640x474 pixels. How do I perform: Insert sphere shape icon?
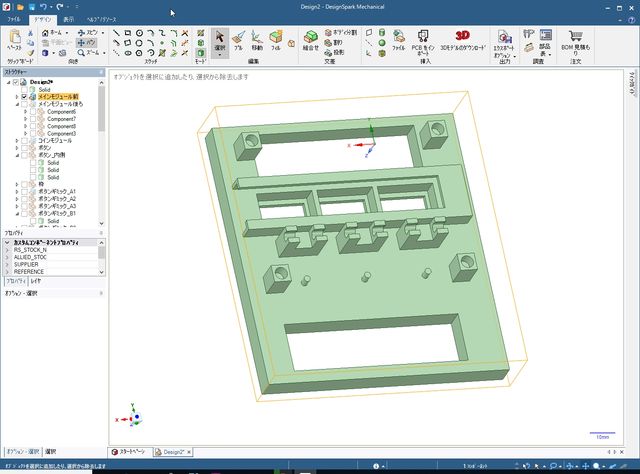tap(382, 43)
